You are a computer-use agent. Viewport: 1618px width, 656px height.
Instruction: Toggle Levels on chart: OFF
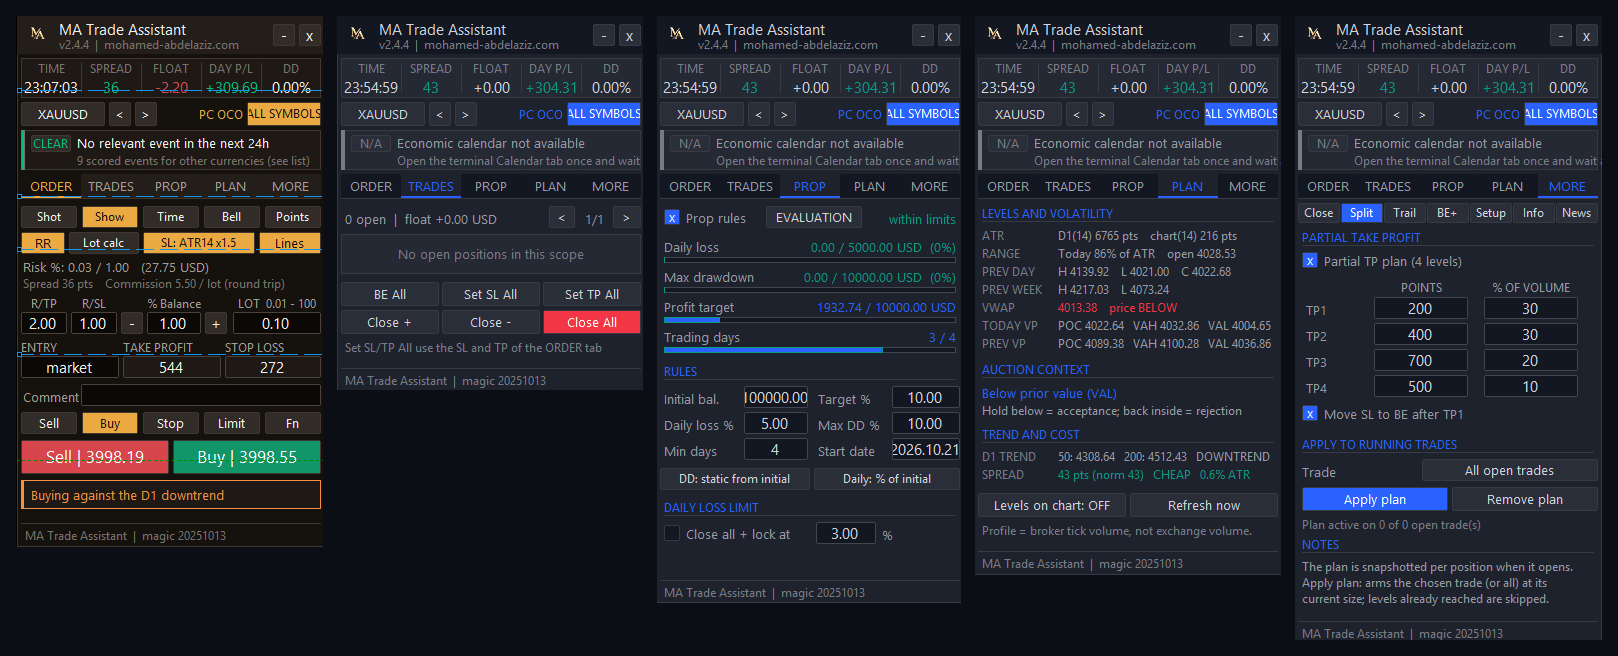(x=1052, y=505)
